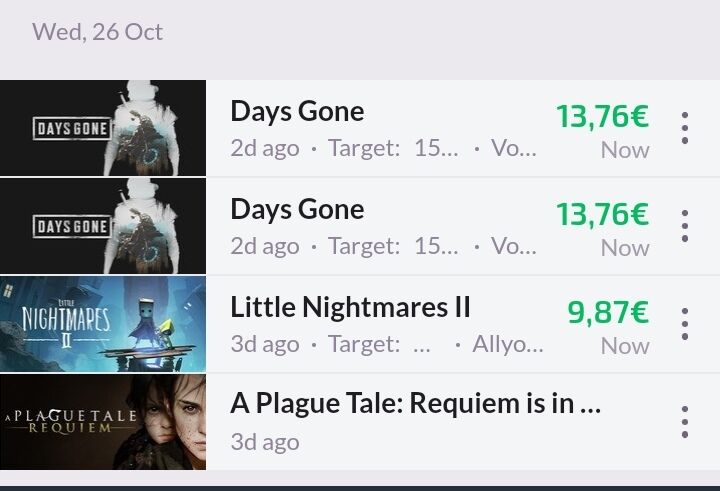Open first Days Gone title link

coord(298,112)
